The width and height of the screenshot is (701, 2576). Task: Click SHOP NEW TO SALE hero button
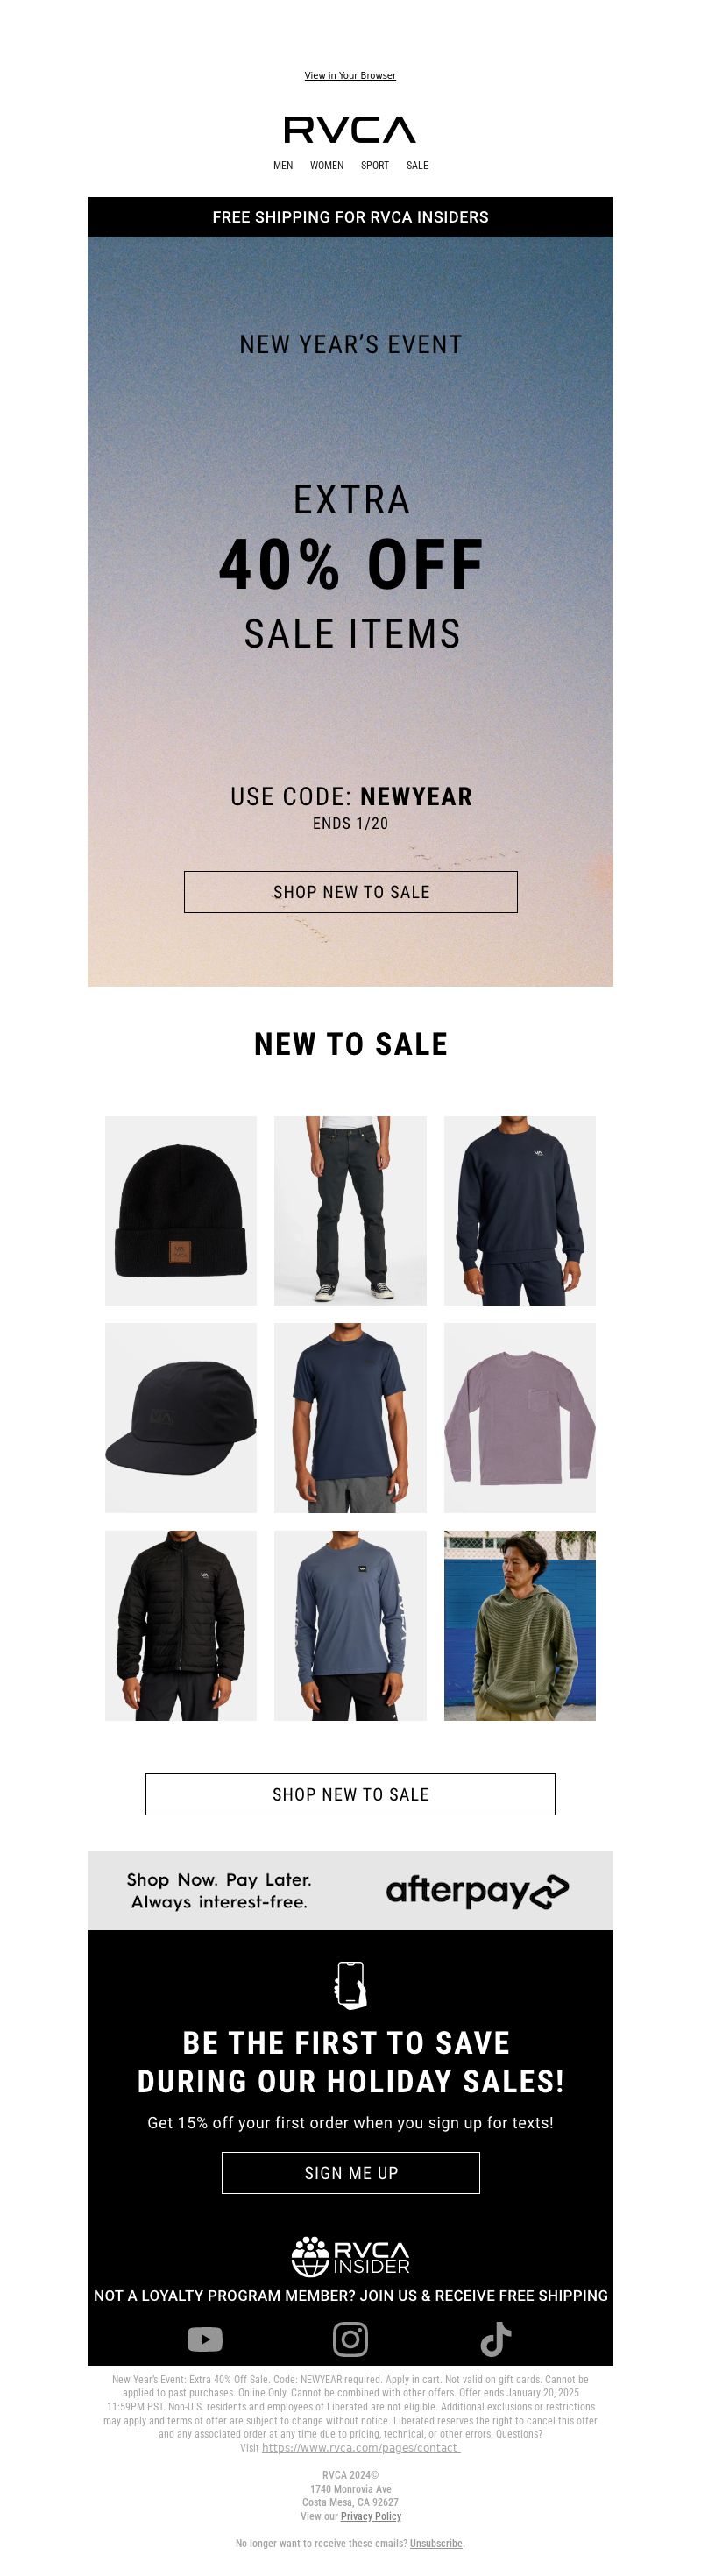(351, 892)
